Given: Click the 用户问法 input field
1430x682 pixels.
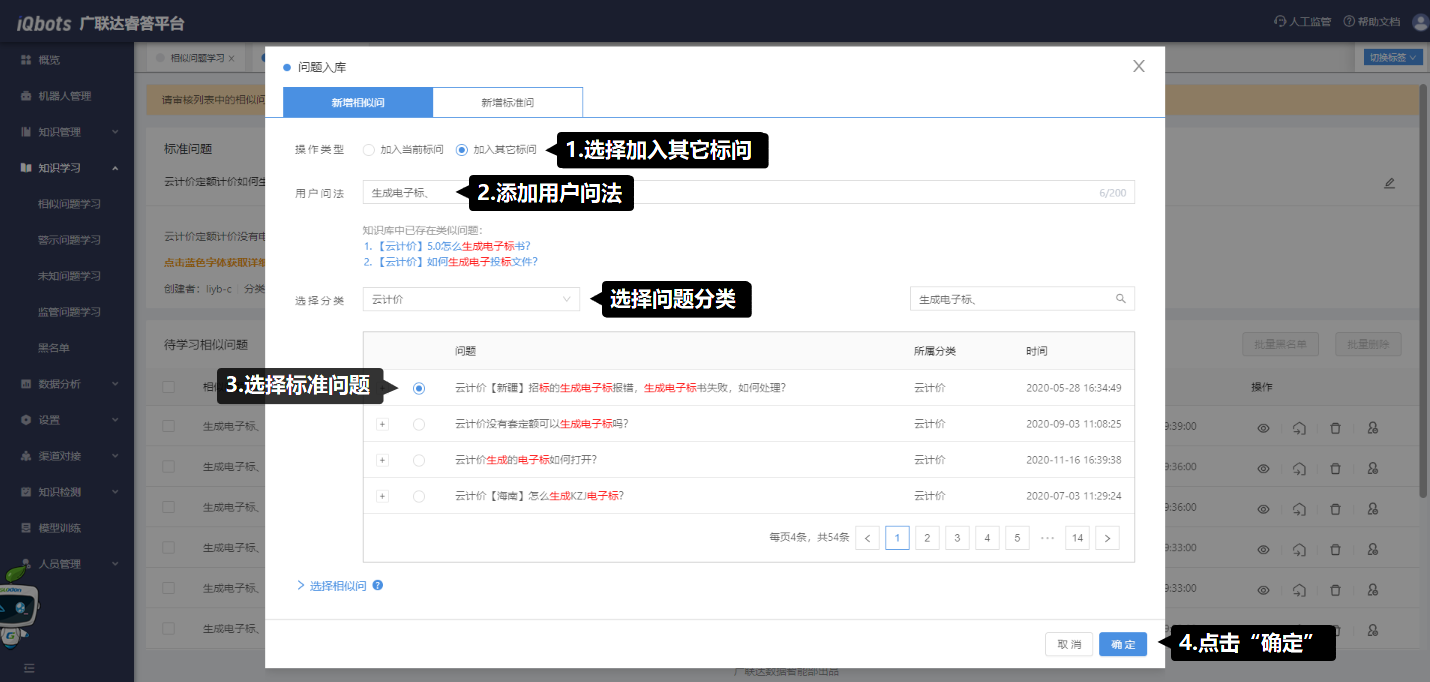Looking at the screenshot, I should coord(730,193).
